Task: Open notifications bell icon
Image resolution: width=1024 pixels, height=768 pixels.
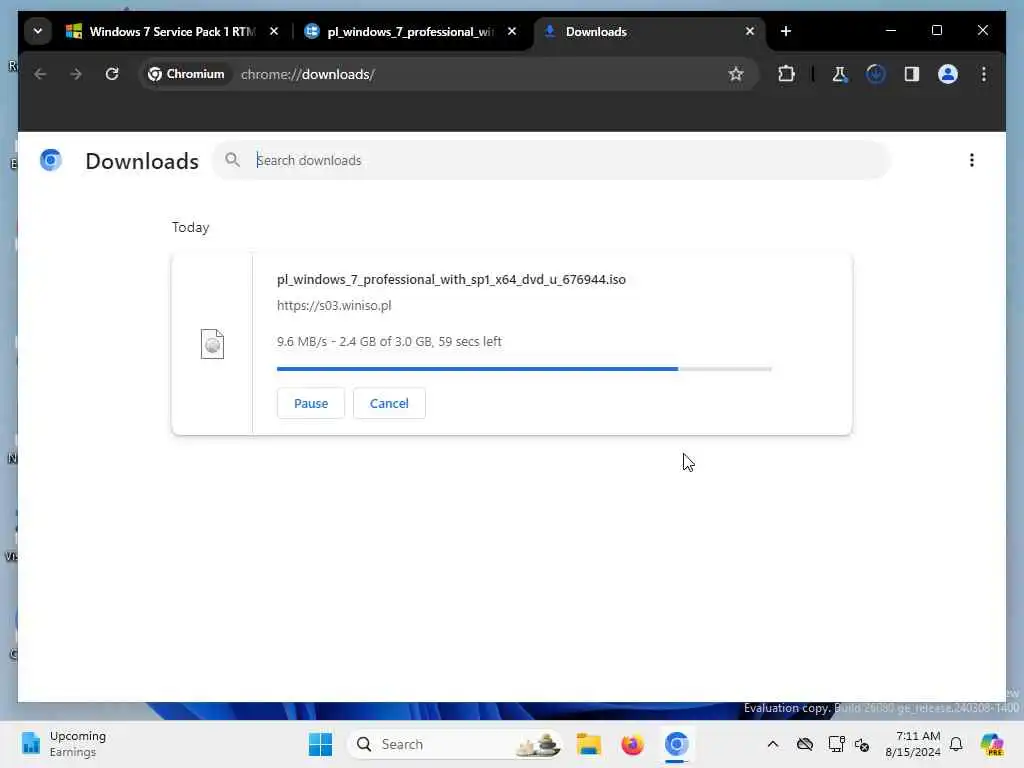Action: pyautogui.click(x=956, y=744)
